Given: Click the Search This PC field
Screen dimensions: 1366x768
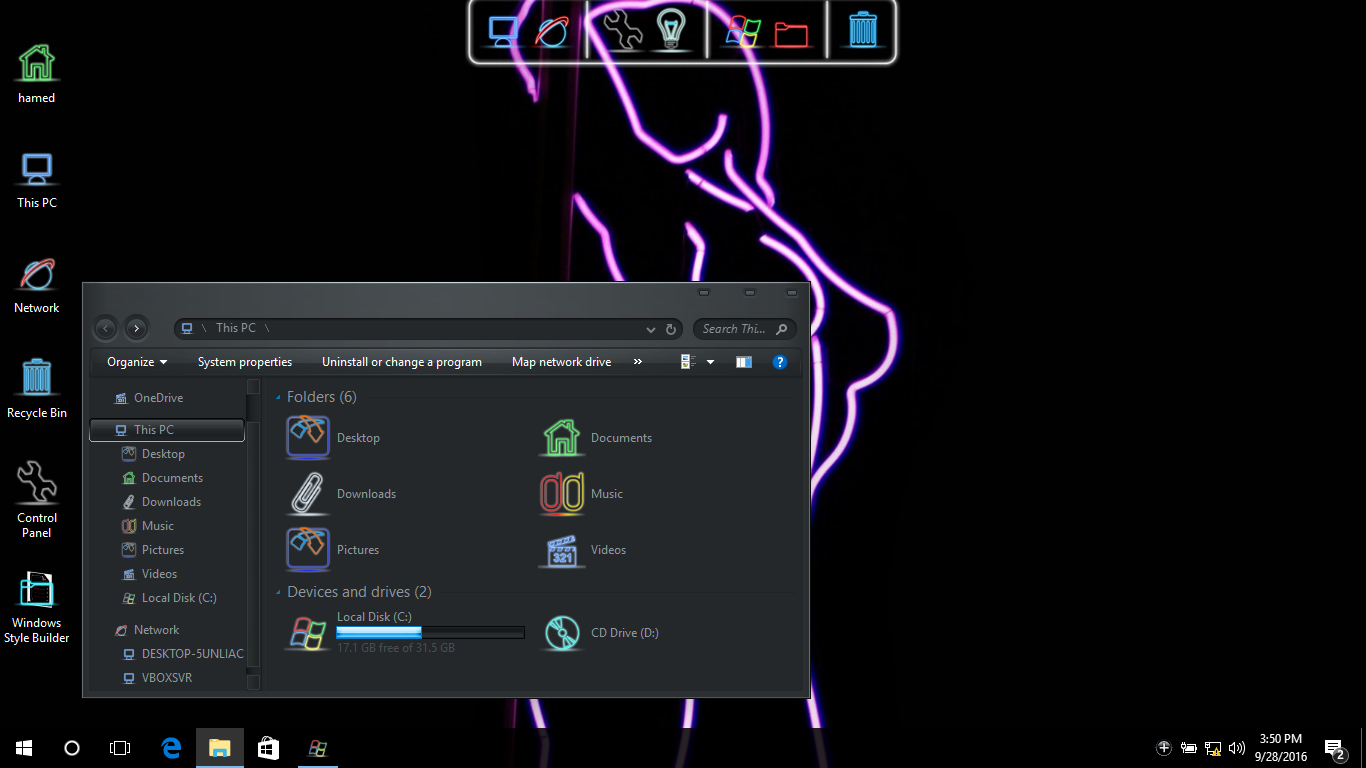Looking at the screenshot, I should pyautogui.click(x=735, y=329).
